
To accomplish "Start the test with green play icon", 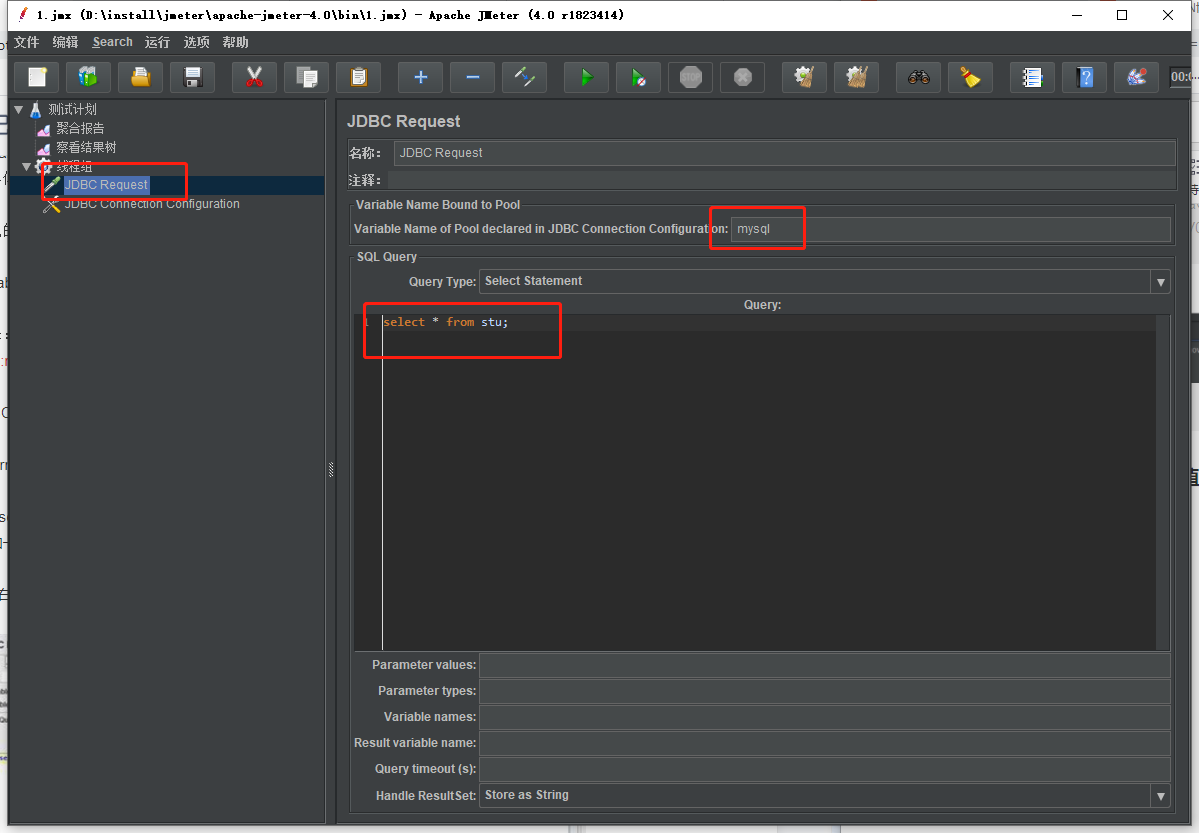I will click(586, 77).
